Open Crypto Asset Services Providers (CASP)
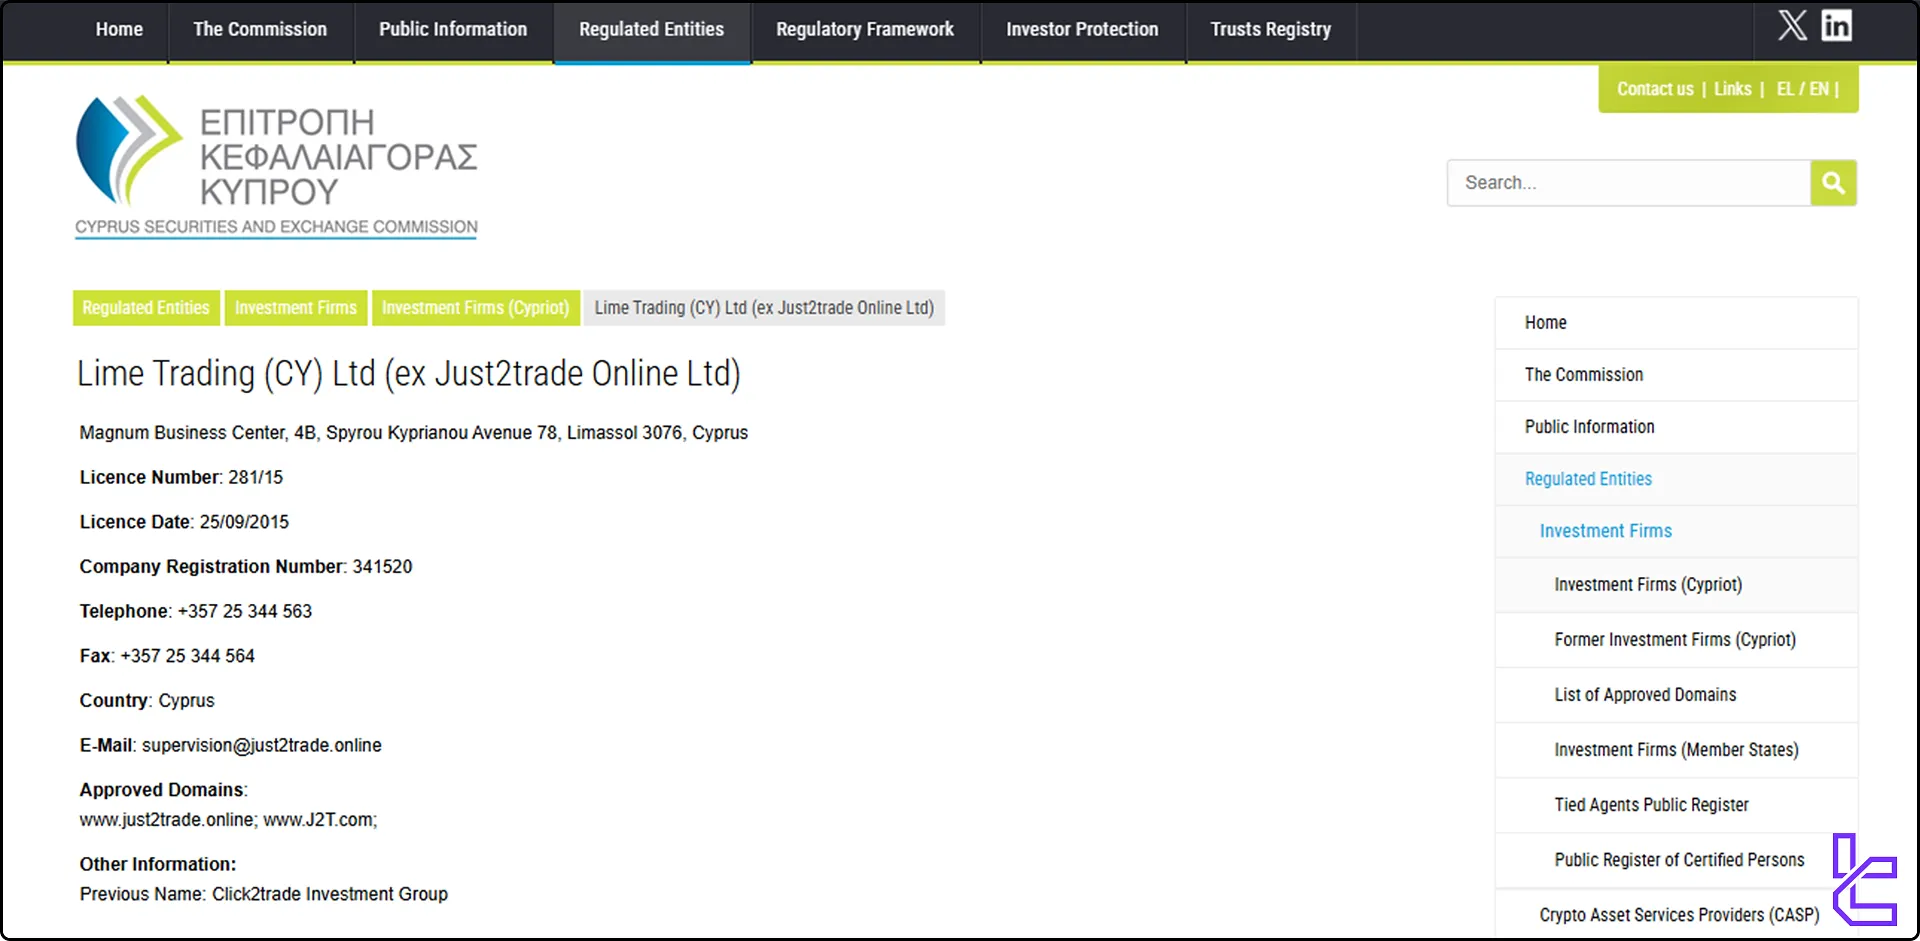 point(1679,915)
